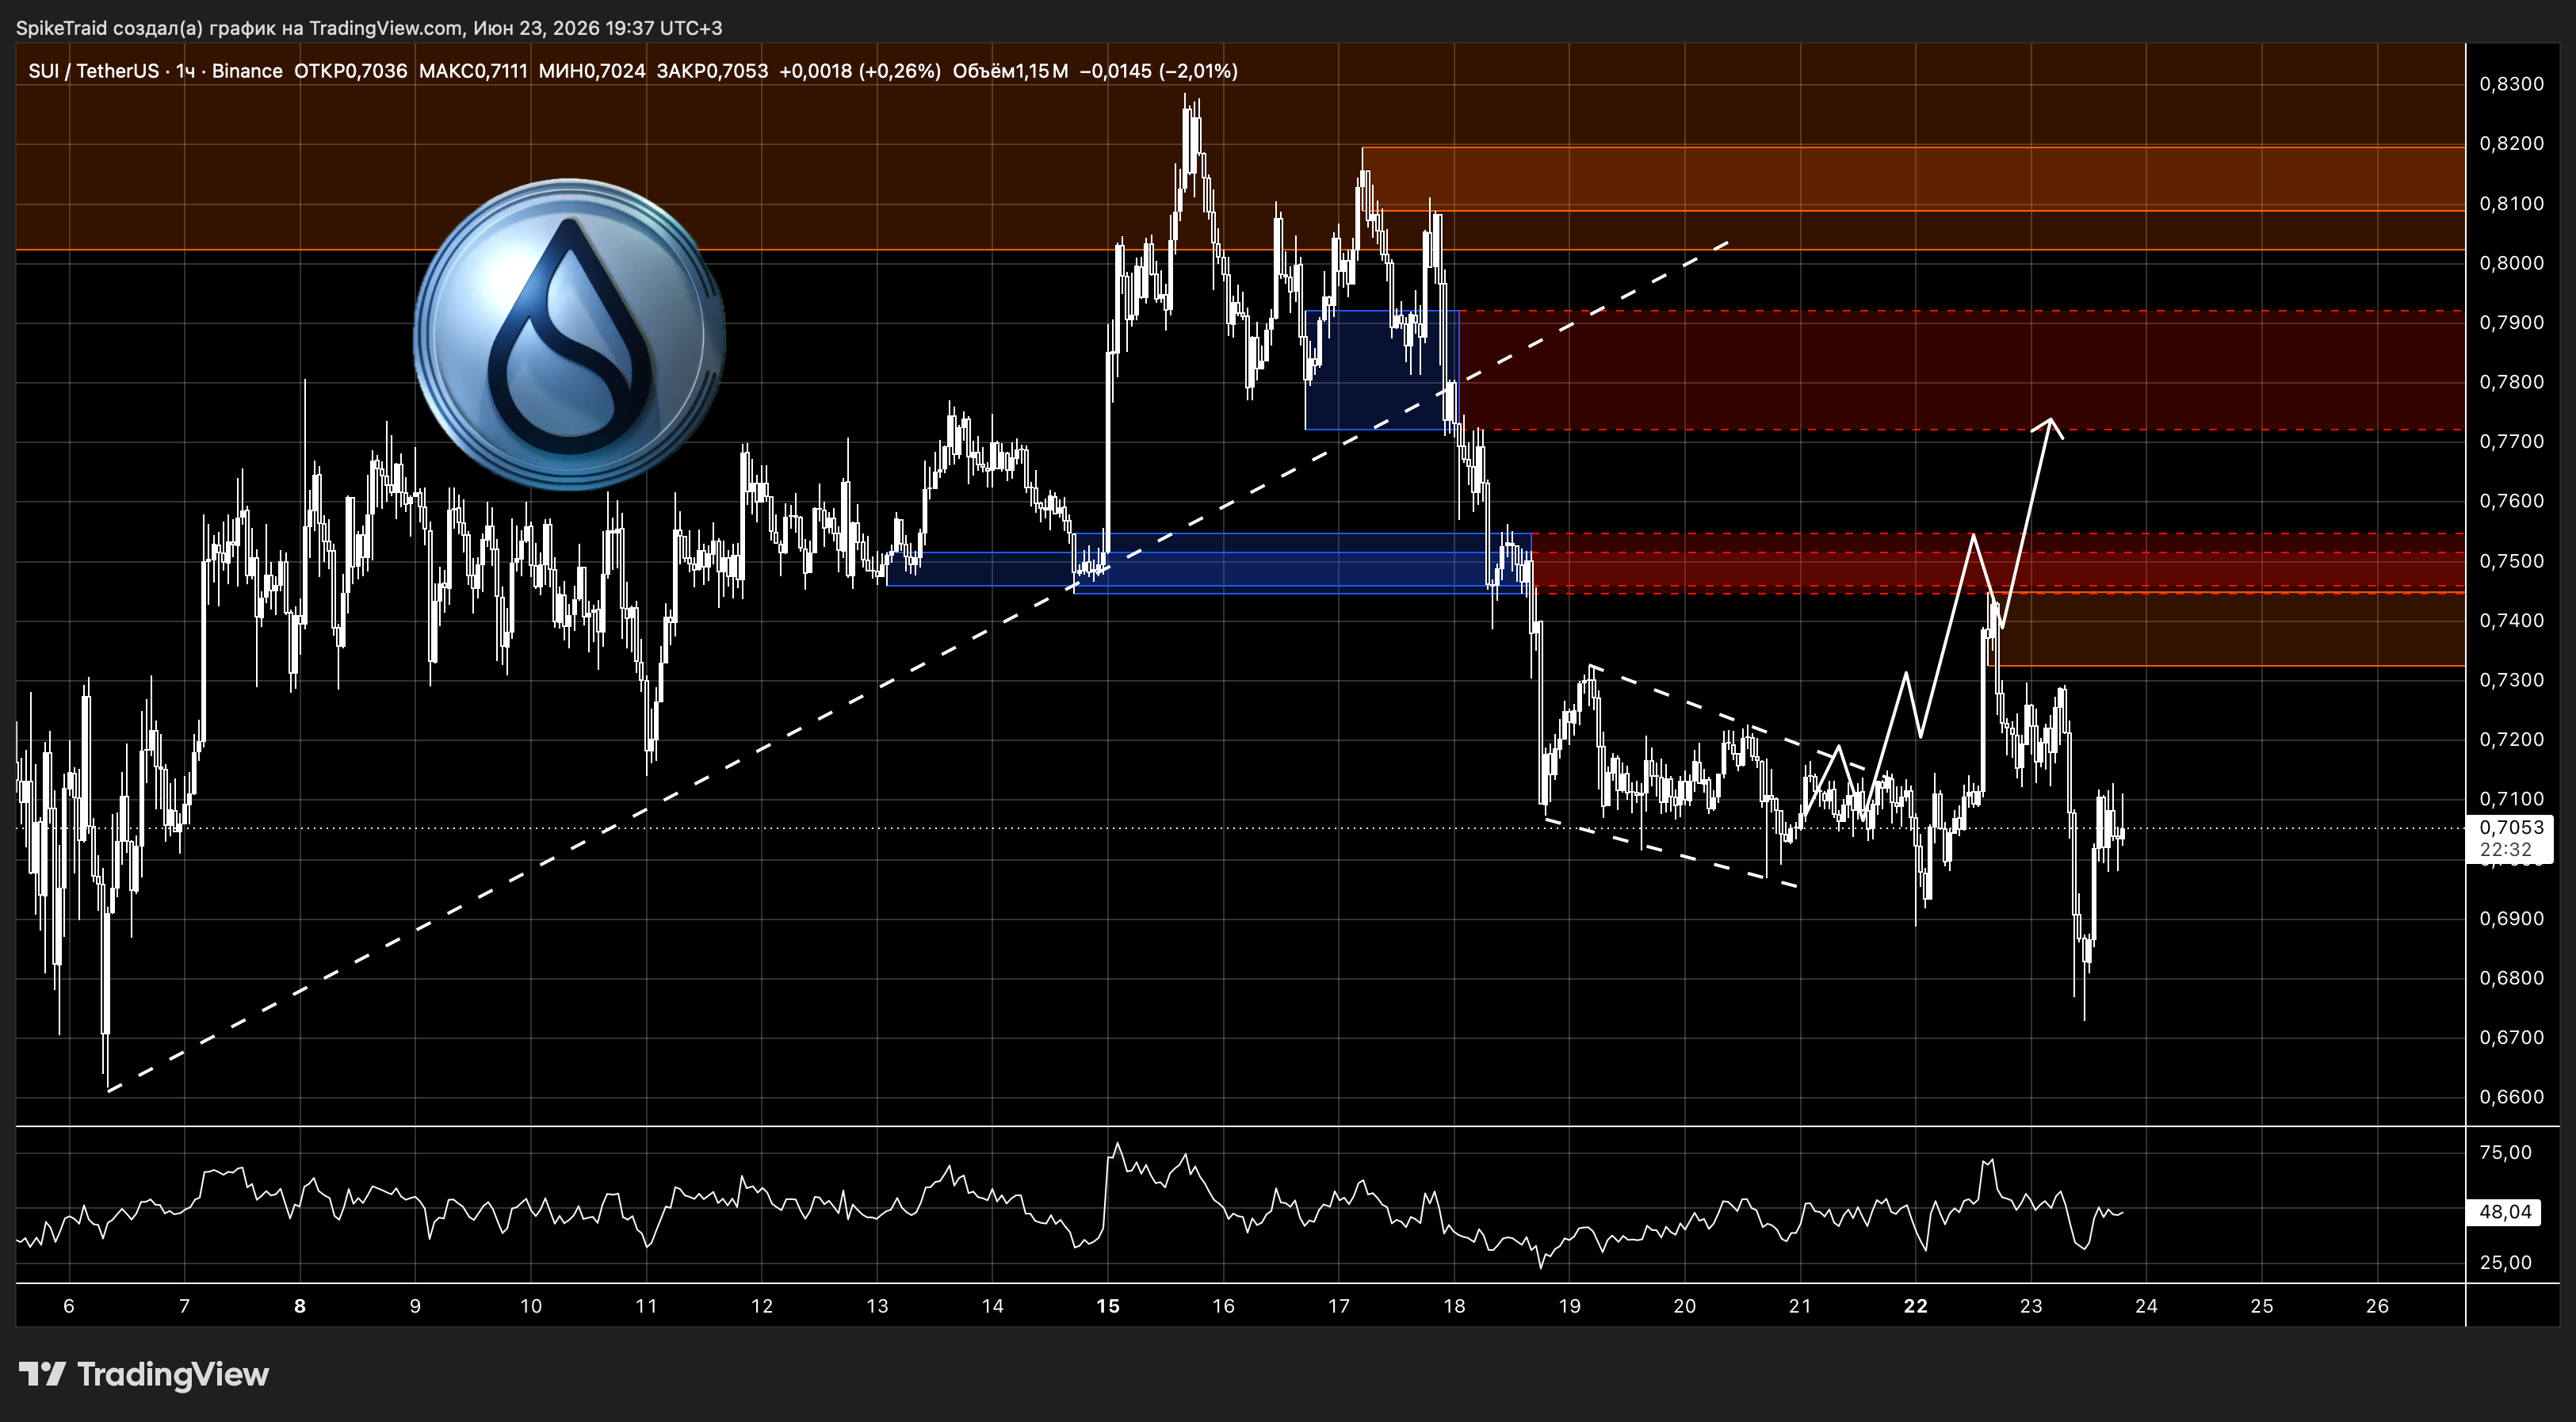Click the change value +0,0018 (+0,26%)
The width and height of the screenshot is (2576, 1422).
click(860, 71)
